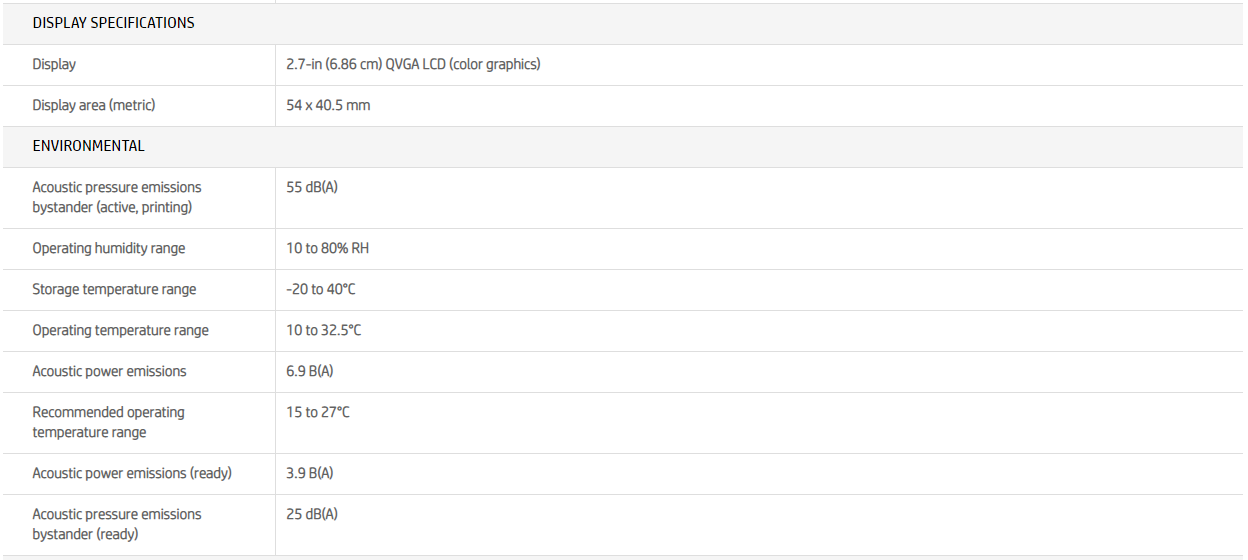Select the Operating humidity range label
The width and height of the screenshot is (1248, 560).
coord(108,248)
